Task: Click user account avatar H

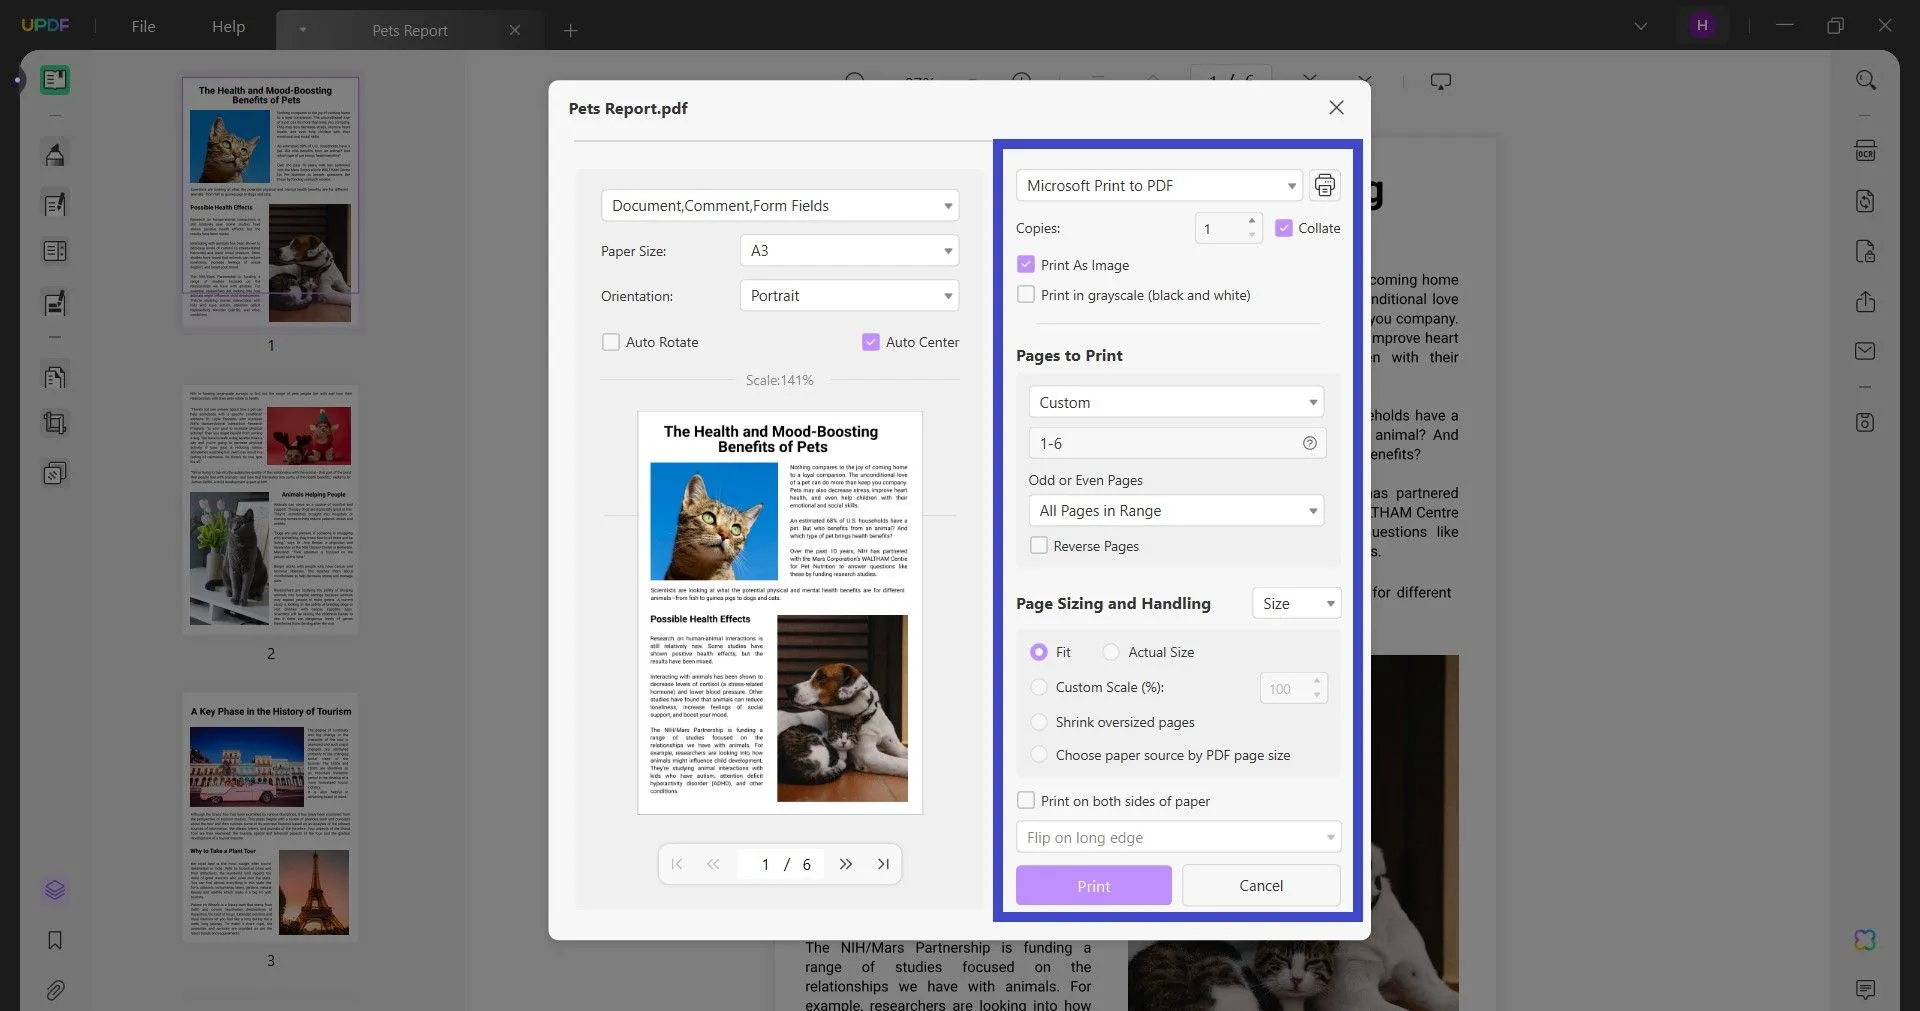Action: [1702, 25]
